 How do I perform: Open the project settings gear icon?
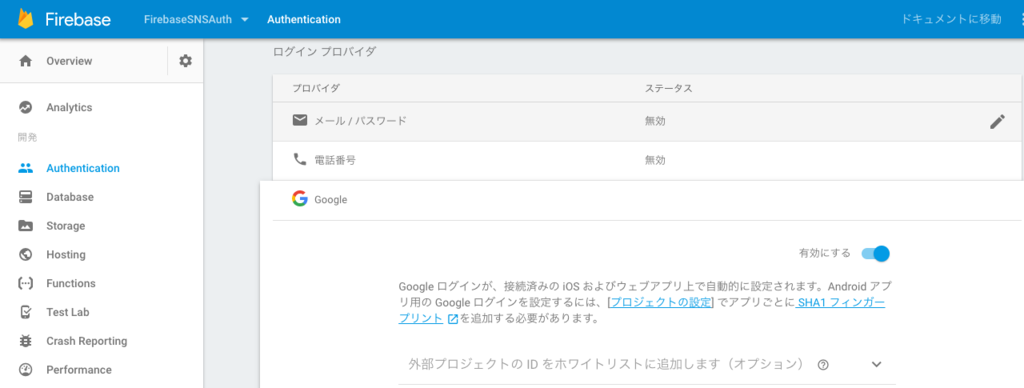pyautogui.click(x=185, y=61)
